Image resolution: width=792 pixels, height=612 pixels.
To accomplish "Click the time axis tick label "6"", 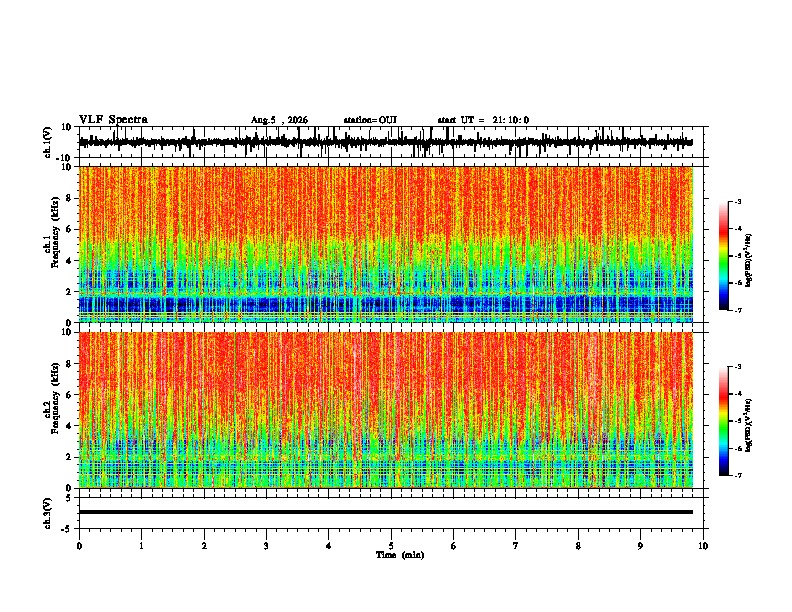I will point(454,546).
